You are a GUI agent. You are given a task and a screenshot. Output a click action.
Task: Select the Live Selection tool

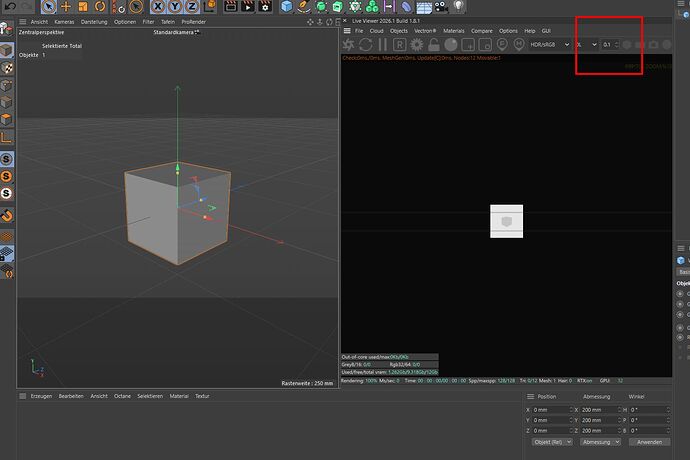49,6
